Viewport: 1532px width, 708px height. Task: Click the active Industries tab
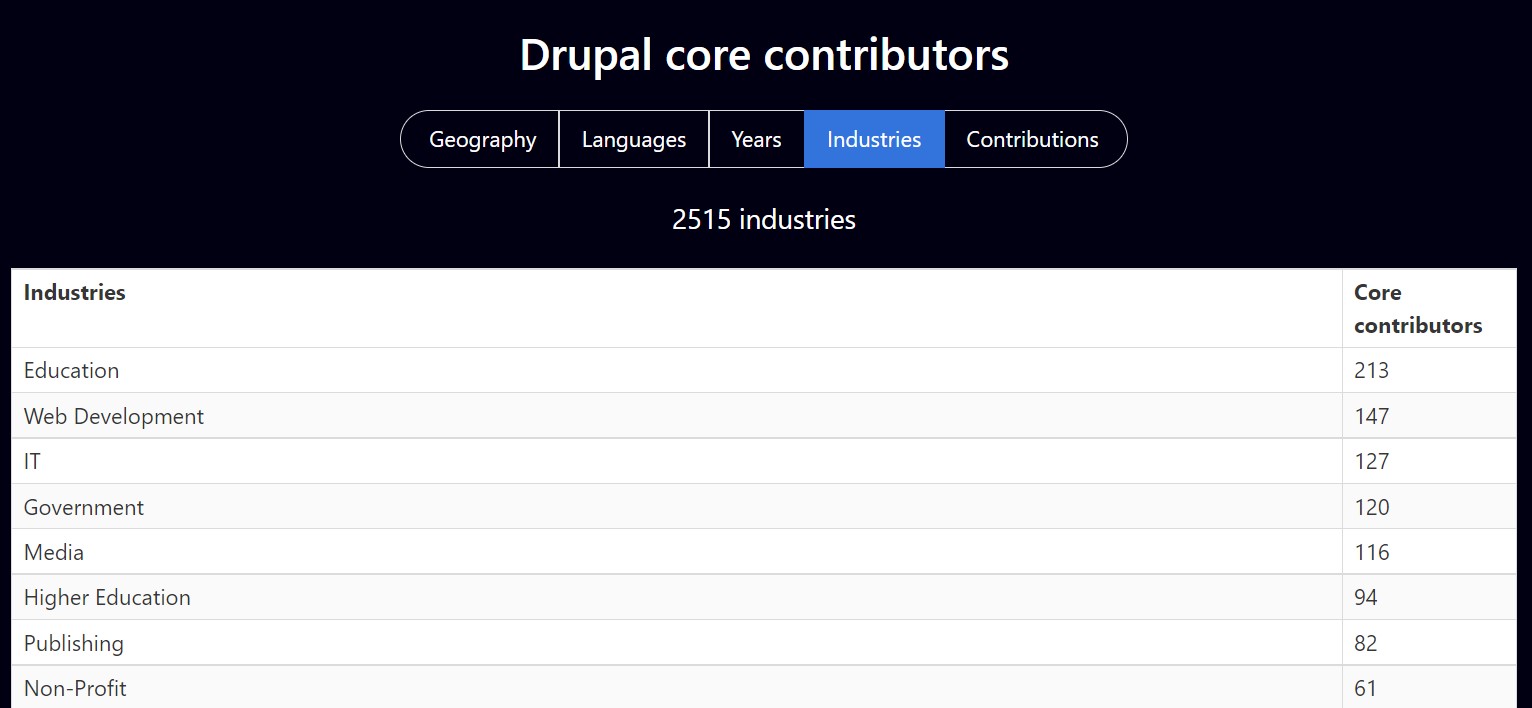[874, 139]
